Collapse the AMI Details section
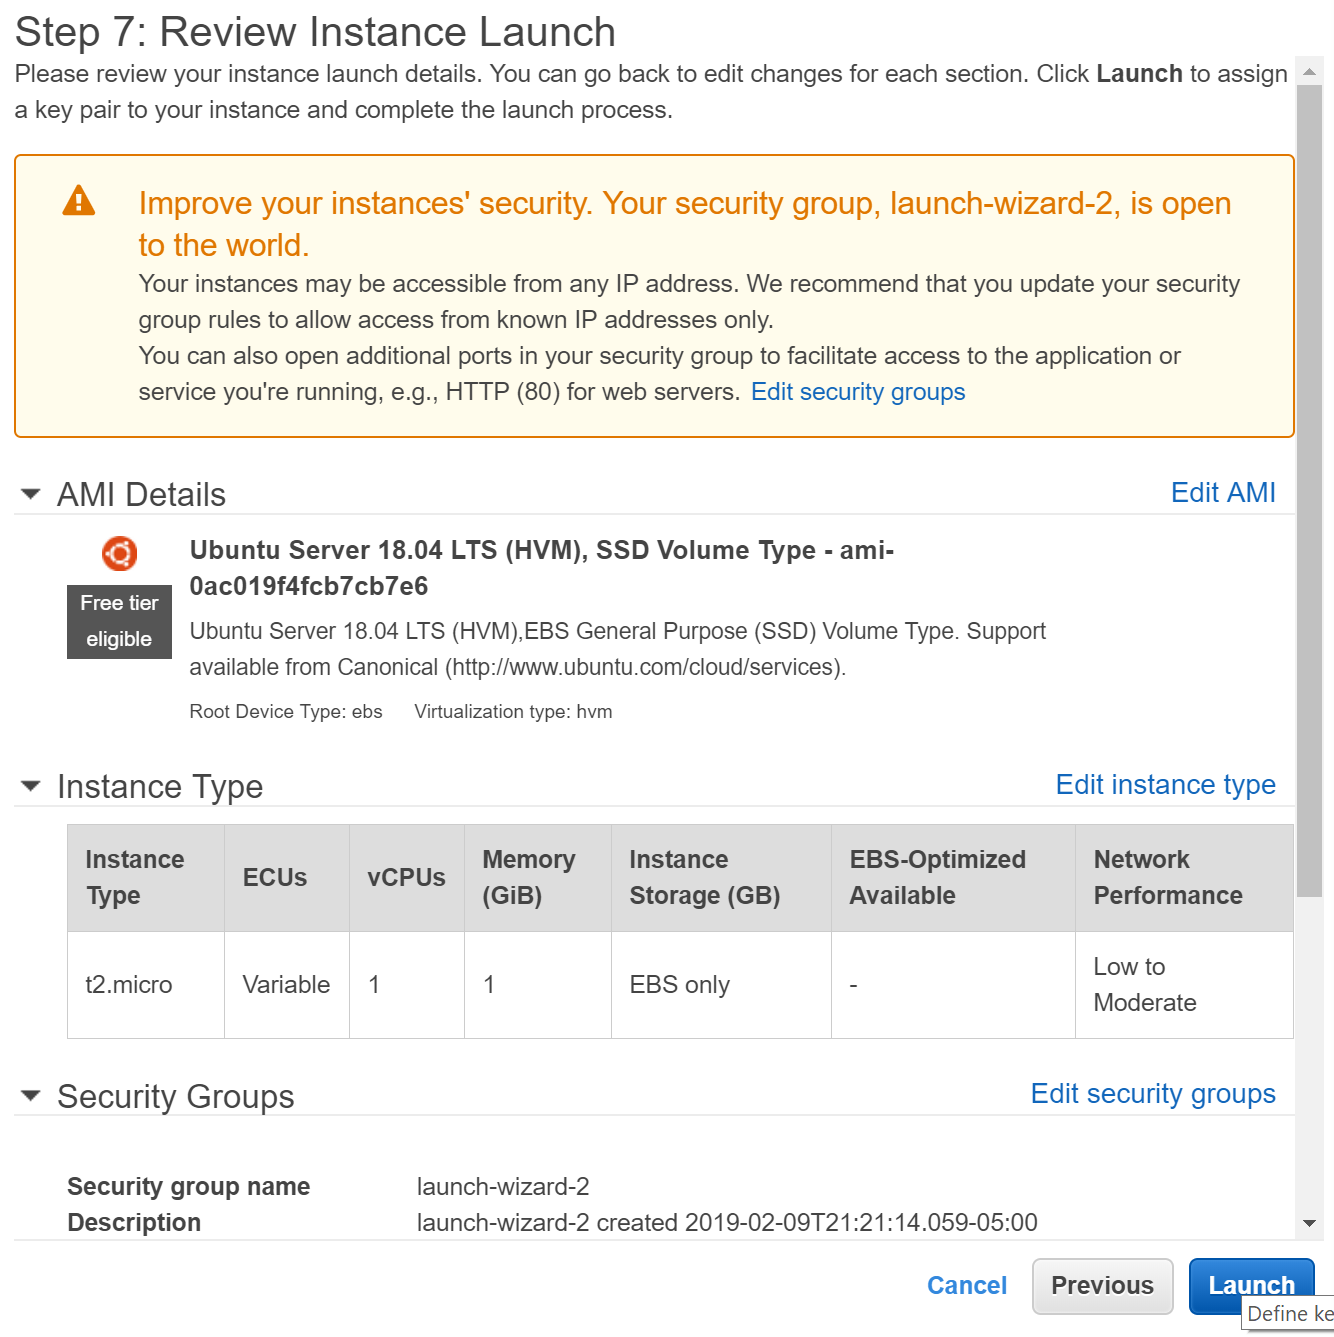 click(x=31, y=494)
